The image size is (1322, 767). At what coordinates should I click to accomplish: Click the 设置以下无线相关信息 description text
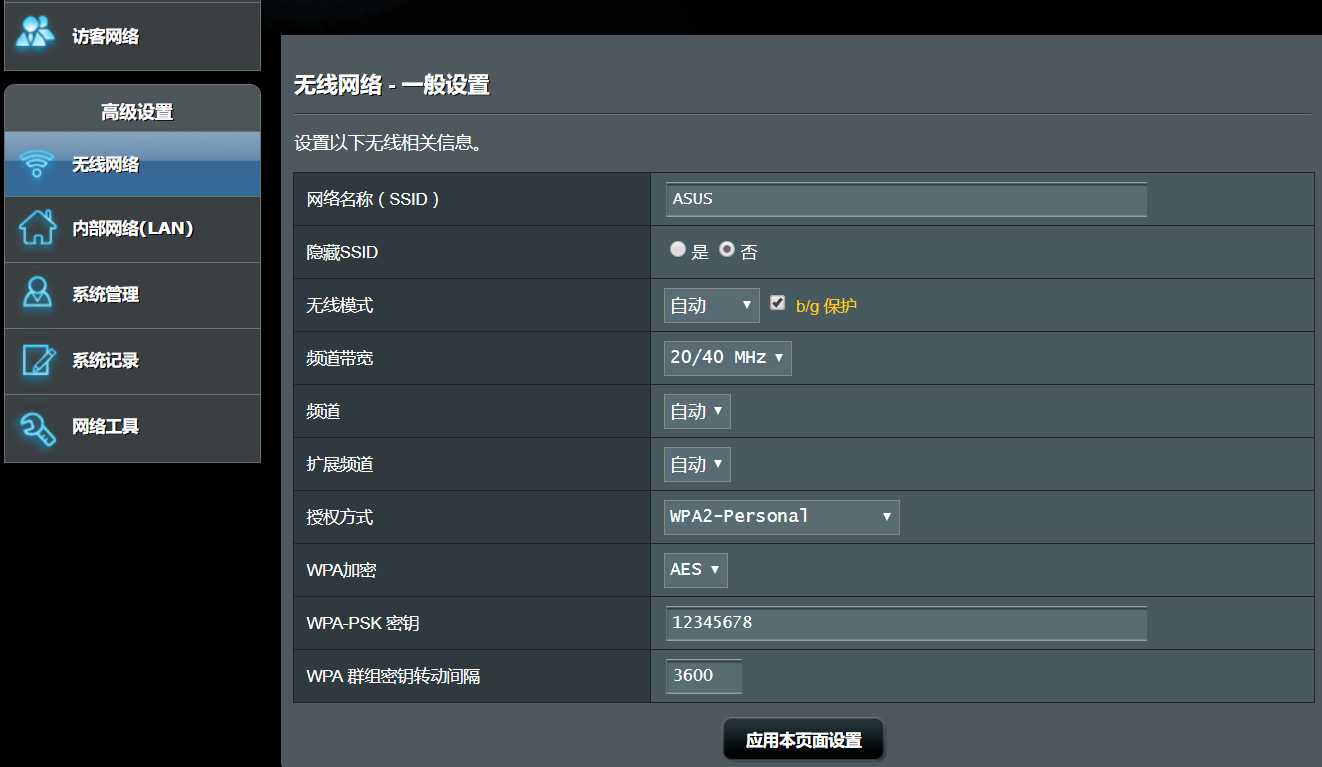[389, 143]
